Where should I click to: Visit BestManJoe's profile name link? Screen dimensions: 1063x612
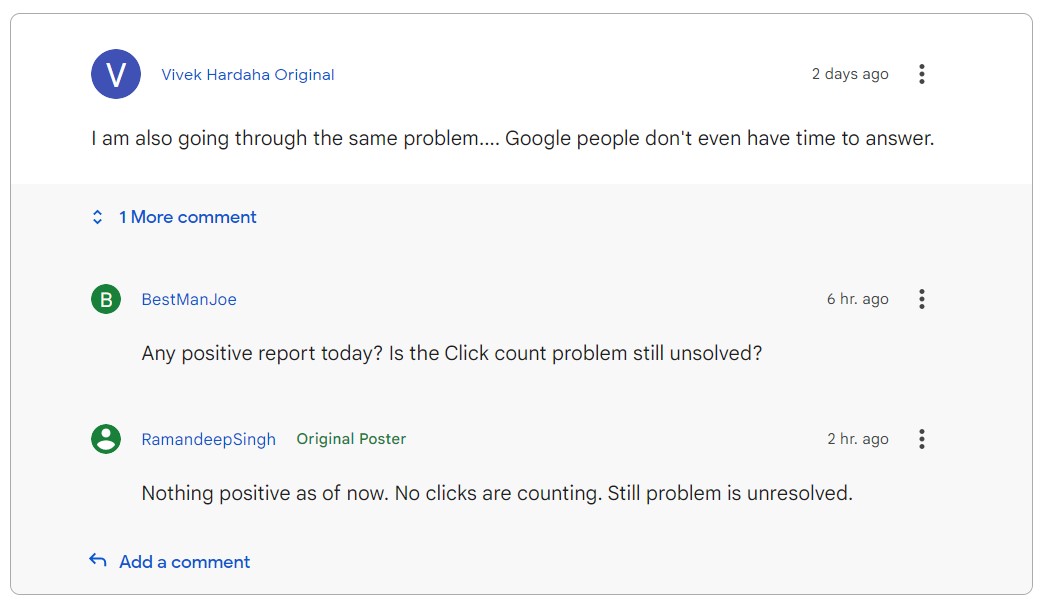(x=189, y=300)
